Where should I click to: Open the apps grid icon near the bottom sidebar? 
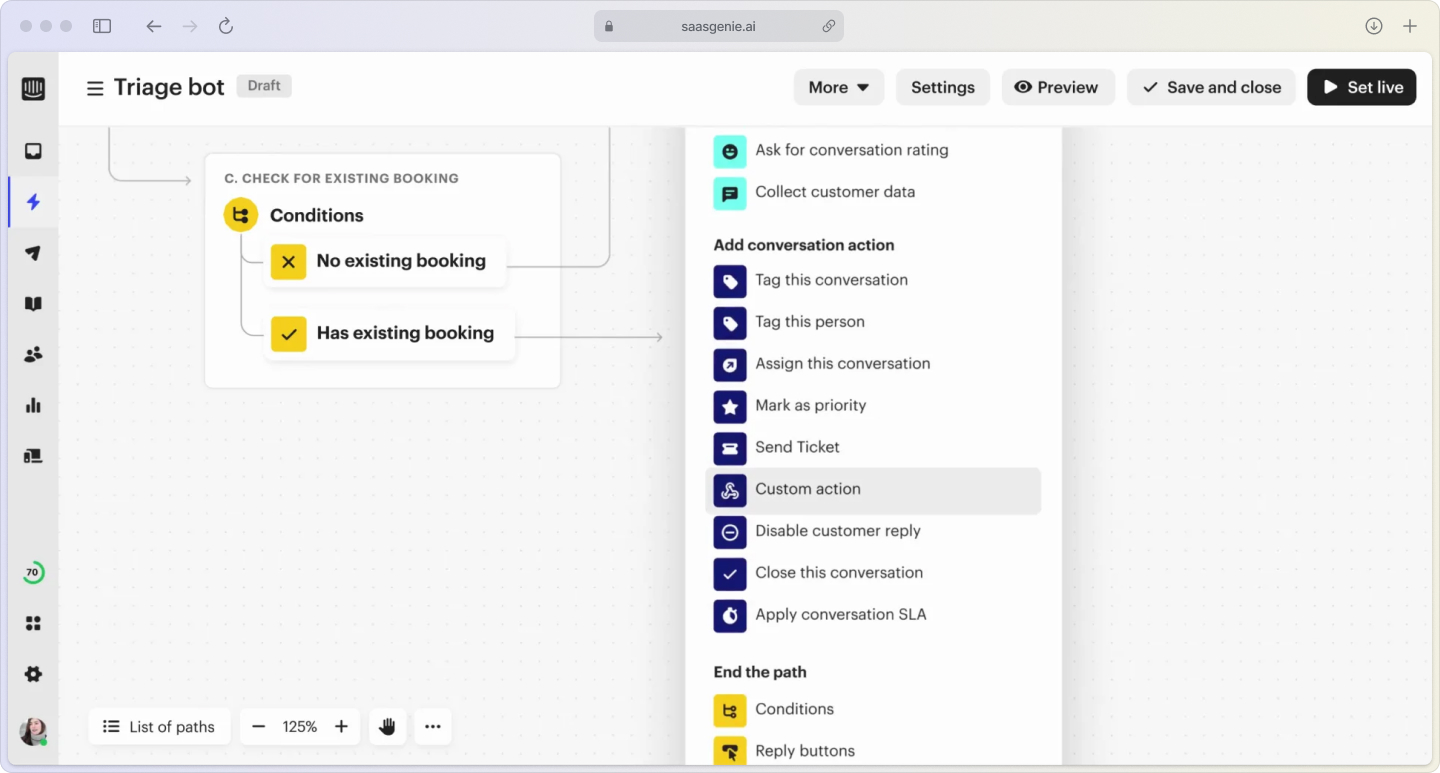33,622
